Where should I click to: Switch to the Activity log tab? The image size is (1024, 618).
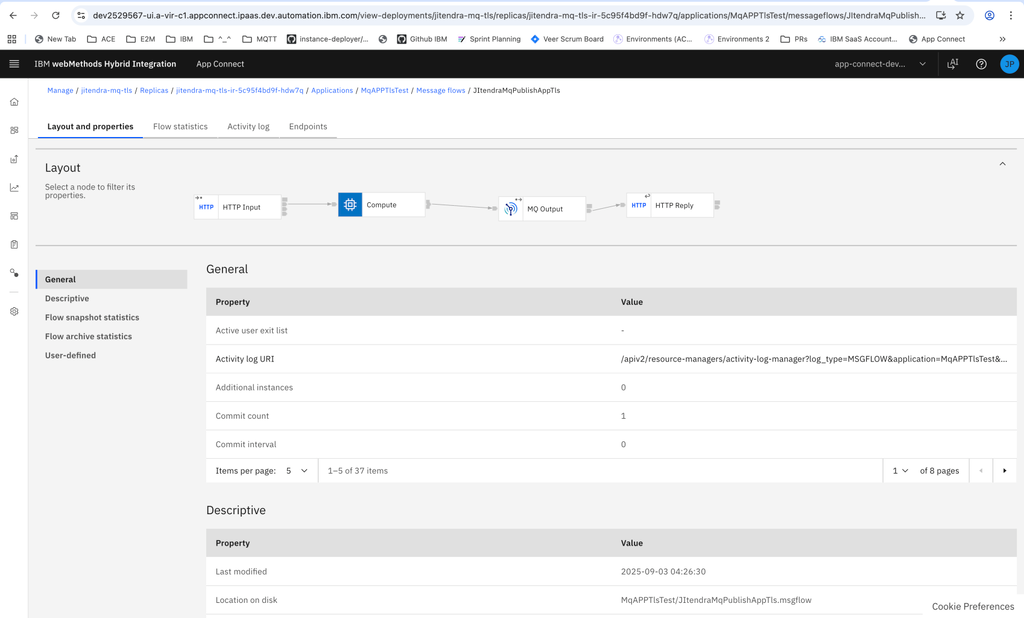[x=248, y=127]
